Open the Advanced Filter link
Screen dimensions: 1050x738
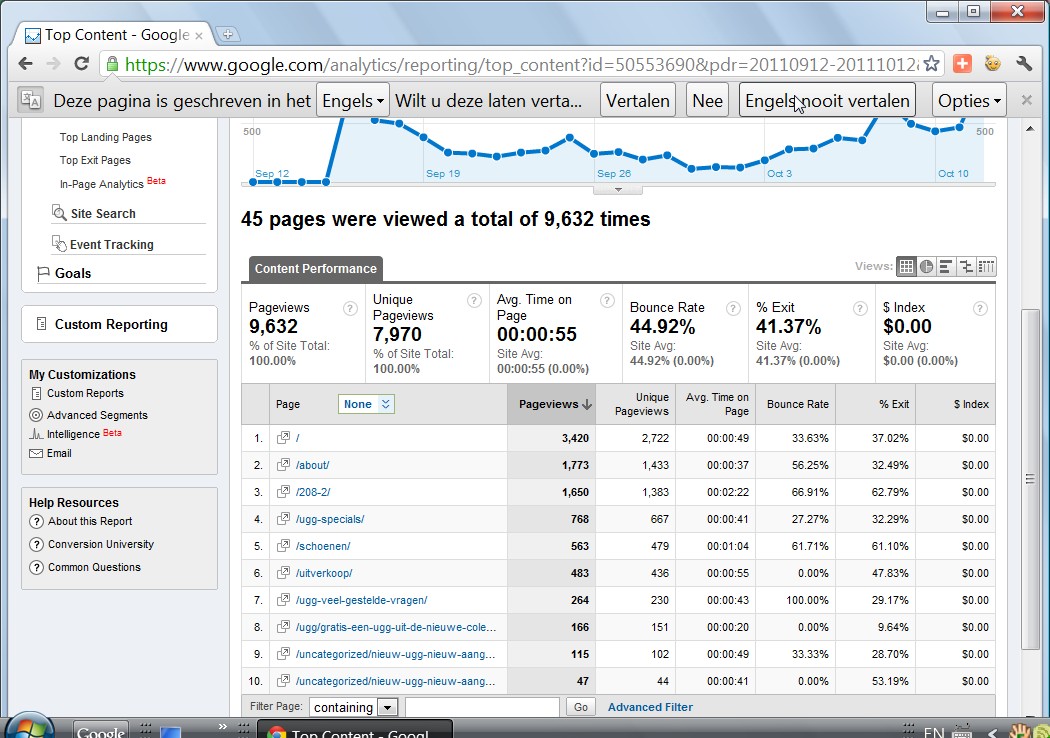click(650, 707)
